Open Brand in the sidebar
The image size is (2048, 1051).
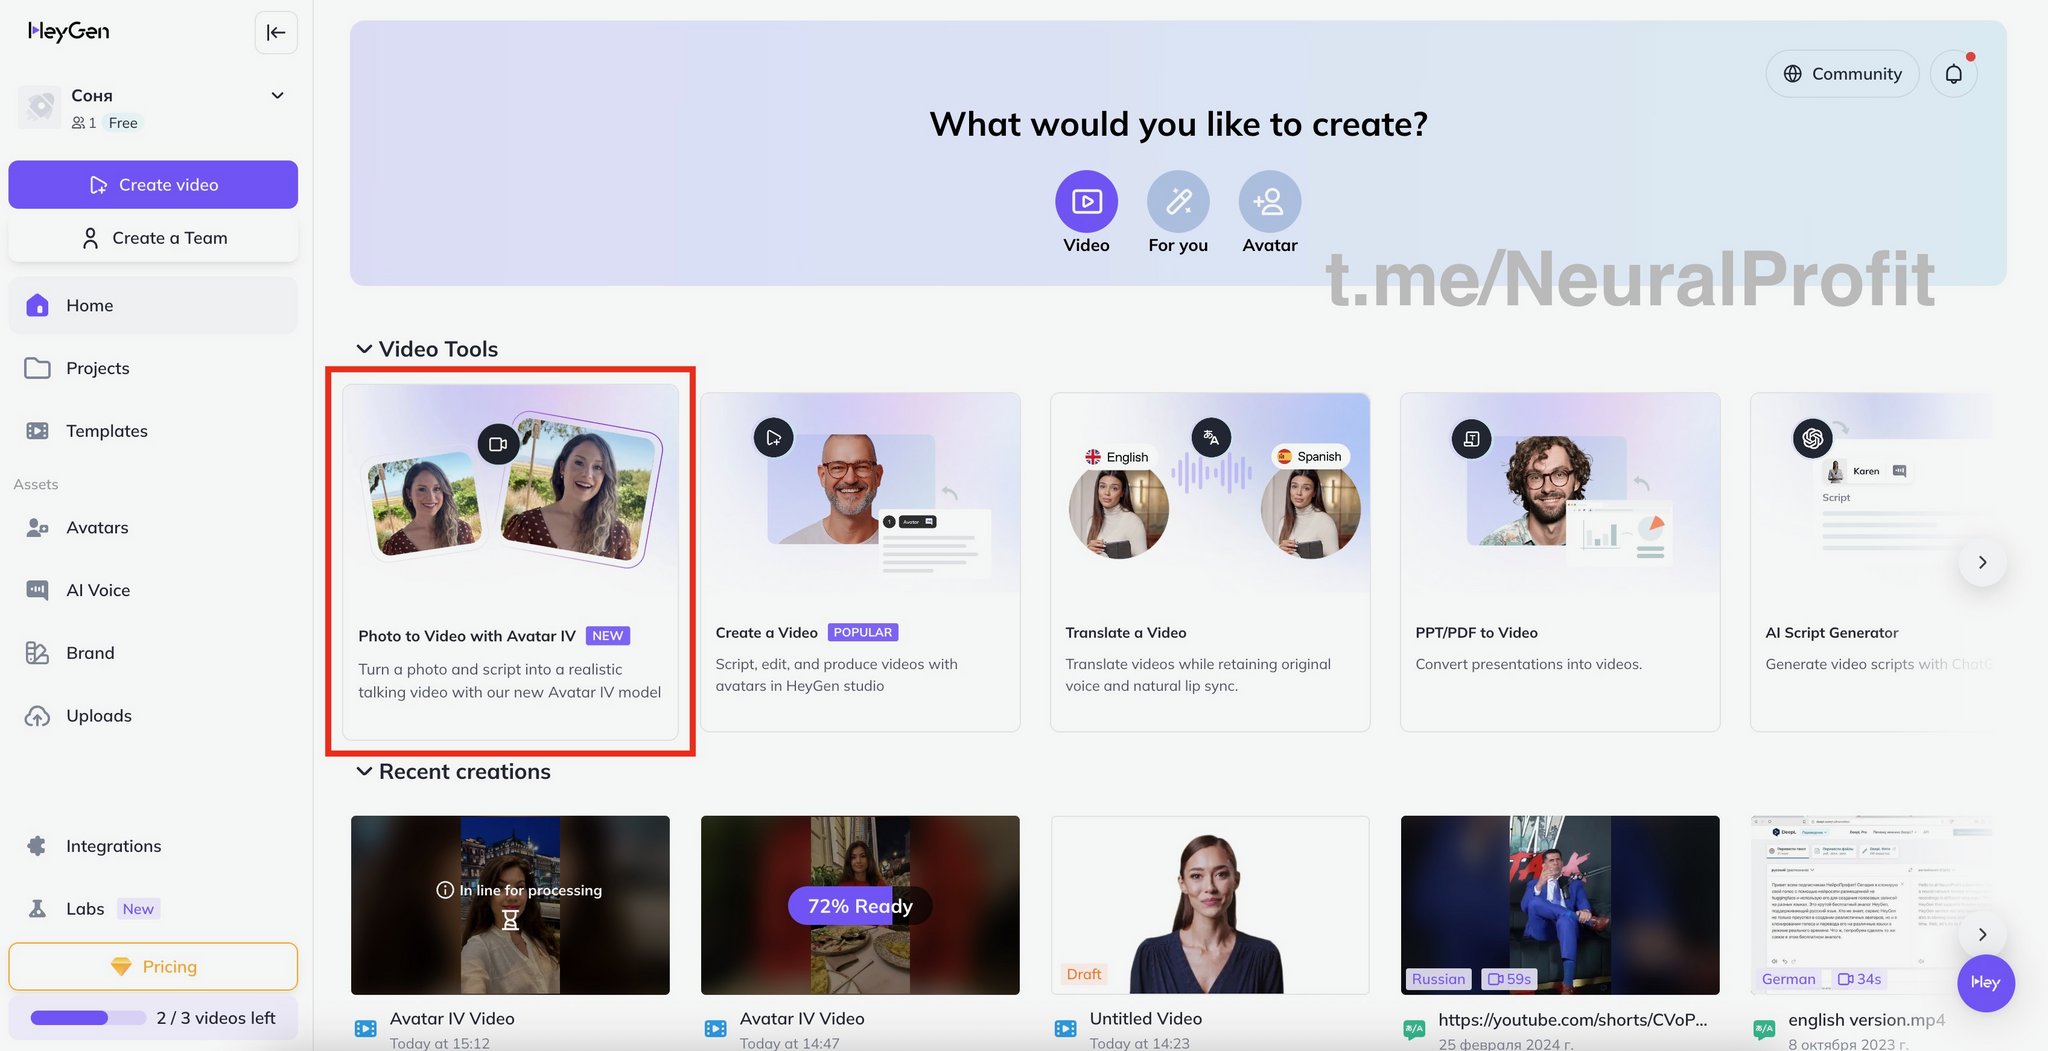153,653
